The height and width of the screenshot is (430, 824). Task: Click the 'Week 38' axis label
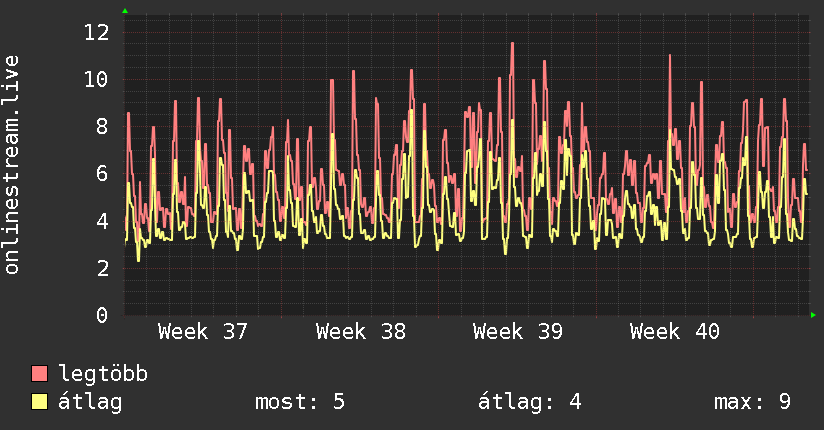point(360,332)
